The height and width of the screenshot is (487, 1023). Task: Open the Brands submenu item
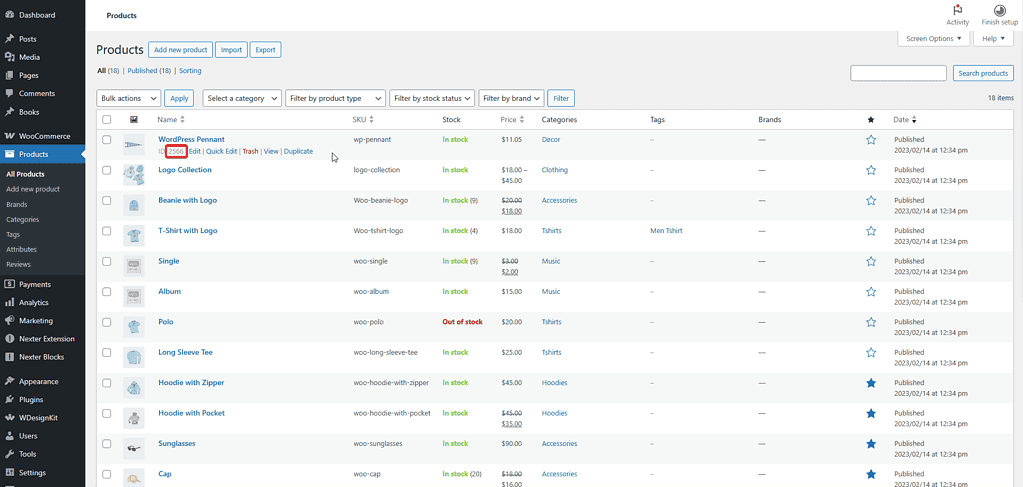17,204
